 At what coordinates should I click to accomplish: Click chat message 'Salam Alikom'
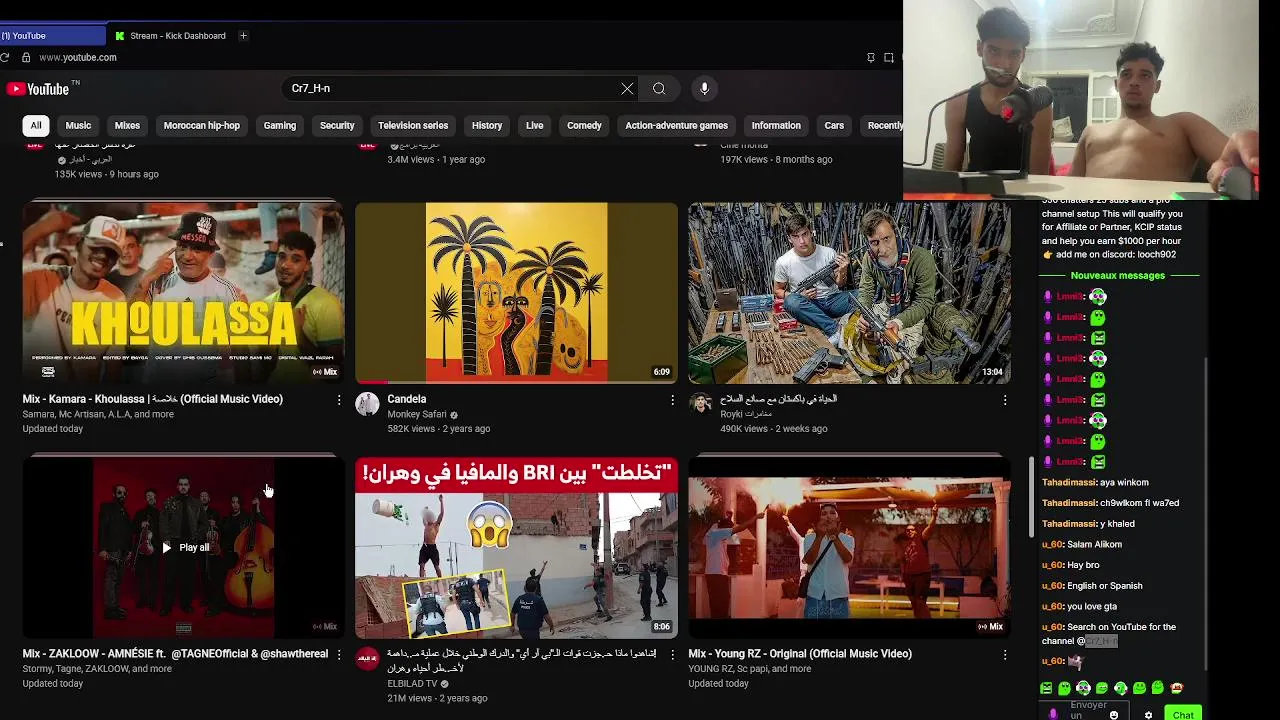click(x=1095, y=545)
